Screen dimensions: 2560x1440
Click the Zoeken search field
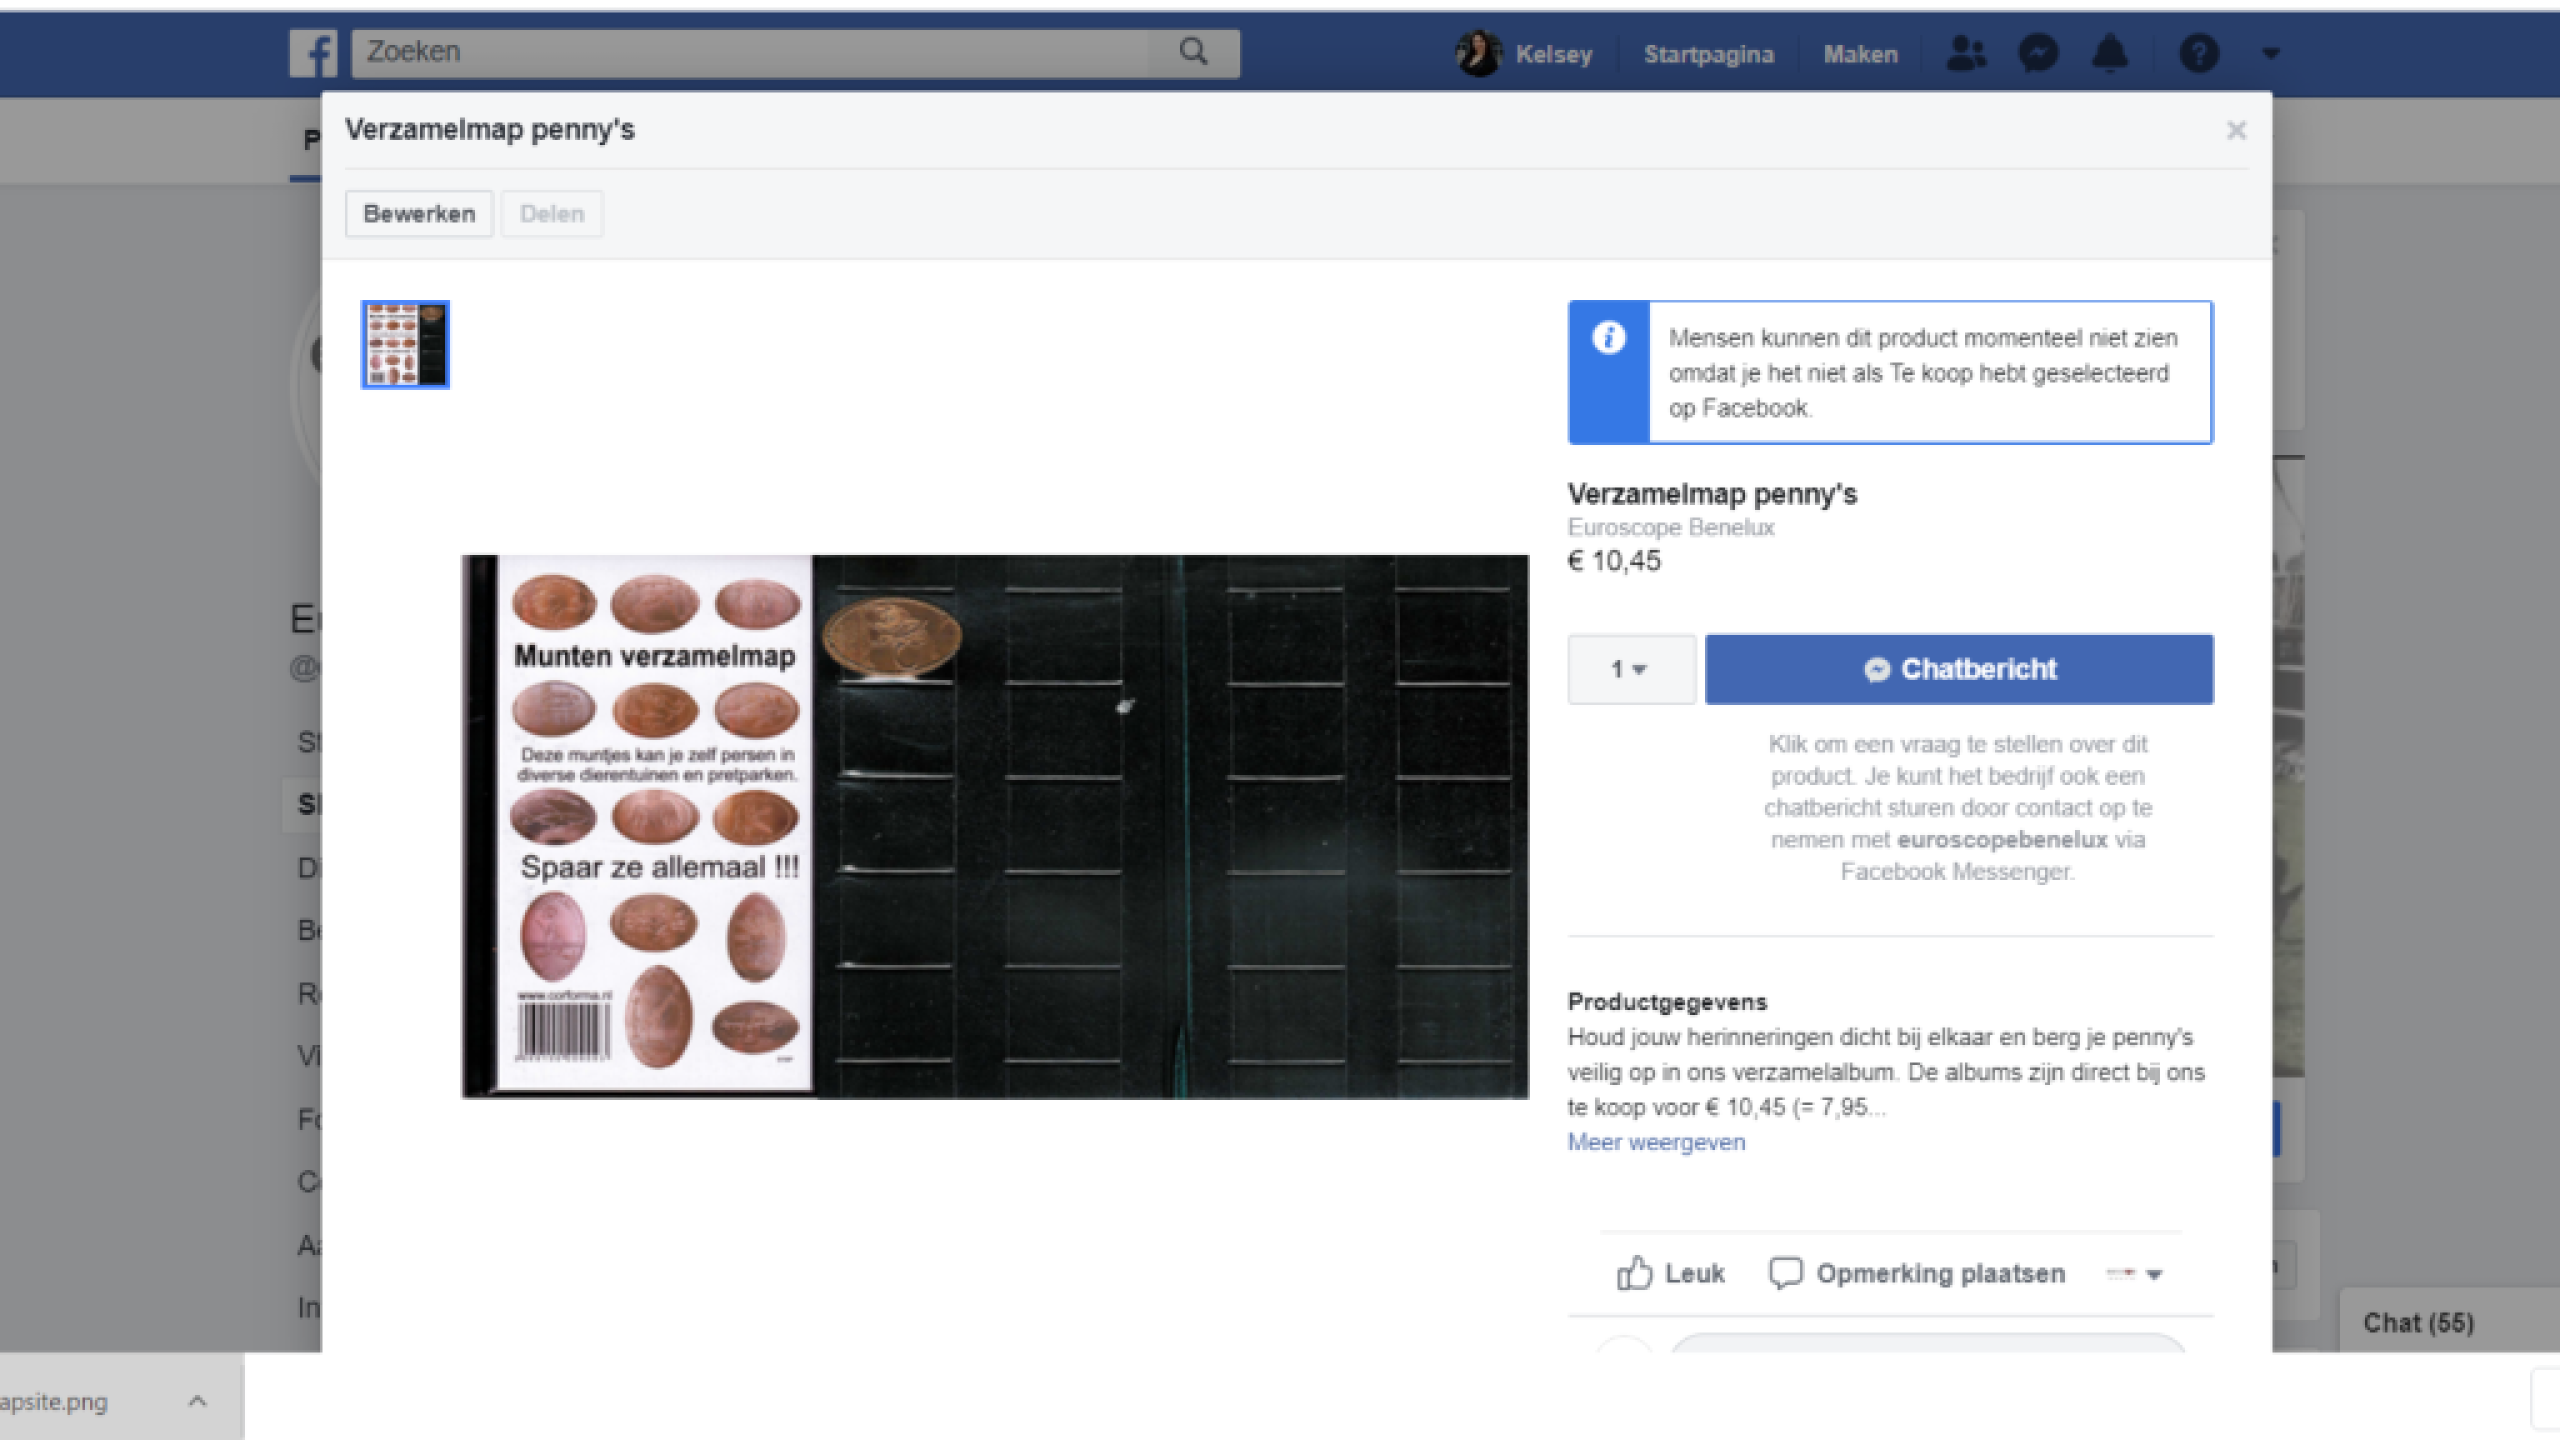click(x=760, y=52)
